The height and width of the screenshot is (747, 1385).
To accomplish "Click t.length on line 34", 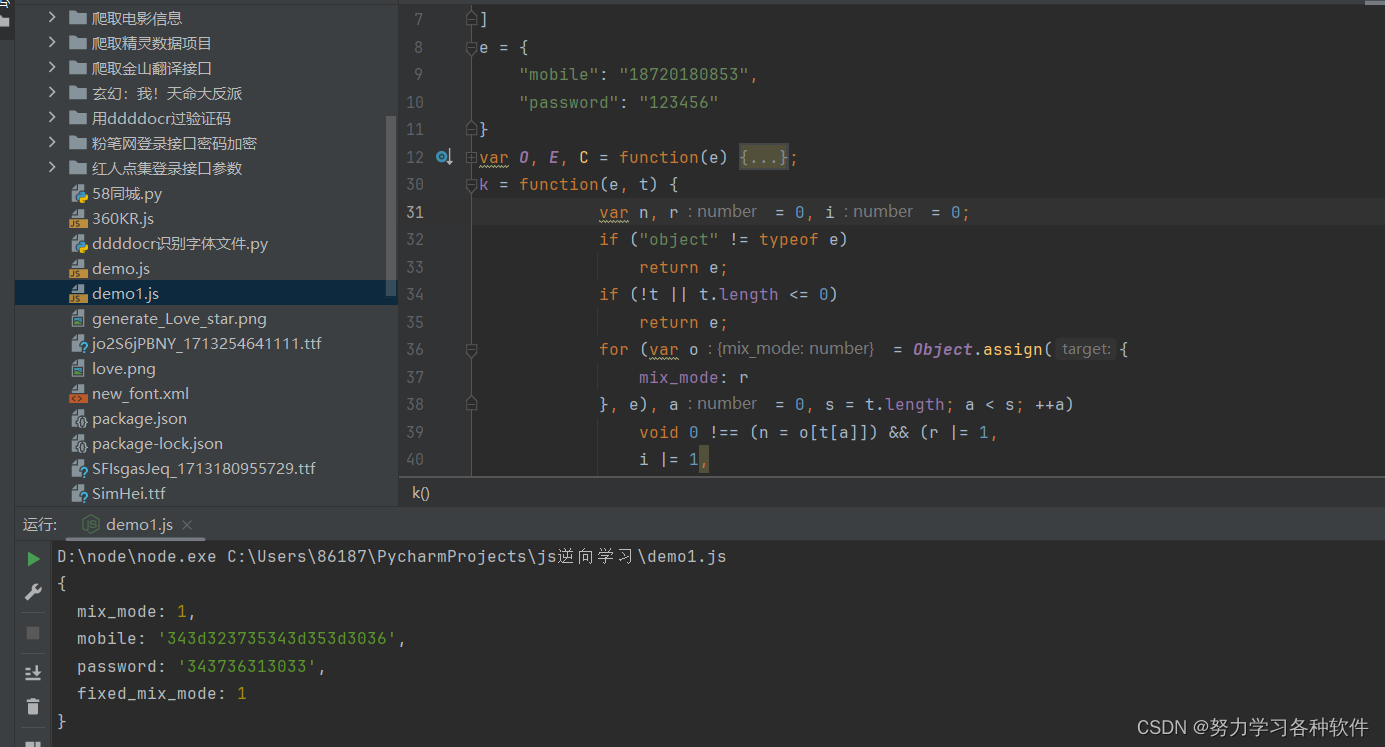I will [738, 294].
